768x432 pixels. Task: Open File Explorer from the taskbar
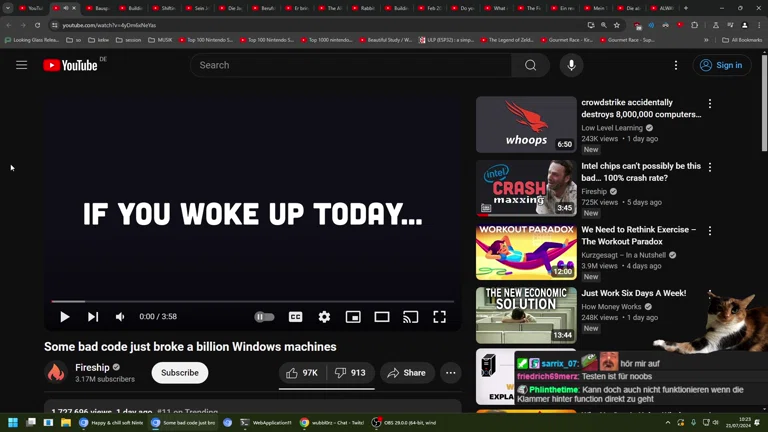tap(66, 422)
